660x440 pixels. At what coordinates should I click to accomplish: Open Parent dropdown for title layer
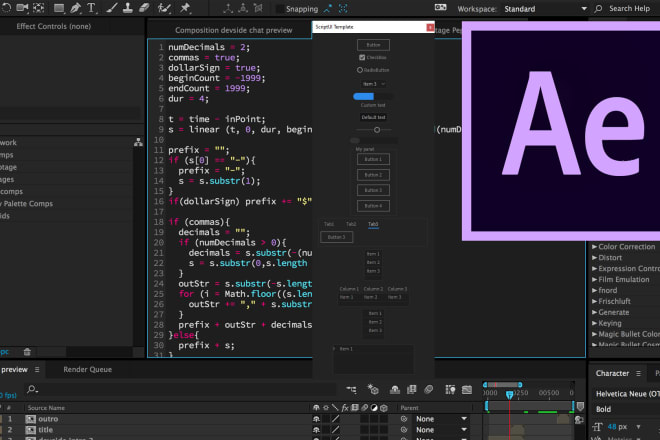tap(442, 430)
